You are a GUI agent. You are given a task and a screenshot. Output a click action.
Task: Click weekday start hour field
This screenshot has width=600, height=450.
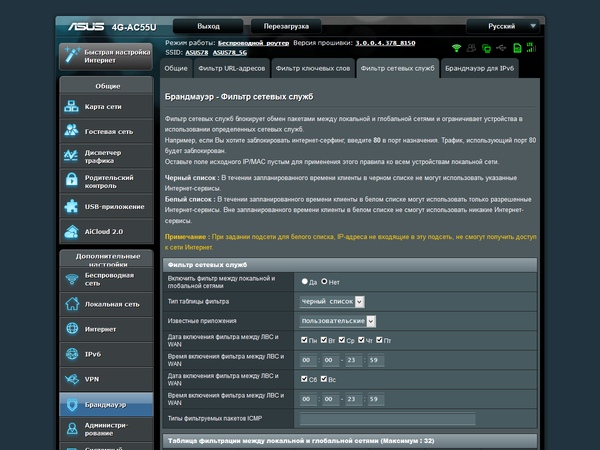coord(308,360)
